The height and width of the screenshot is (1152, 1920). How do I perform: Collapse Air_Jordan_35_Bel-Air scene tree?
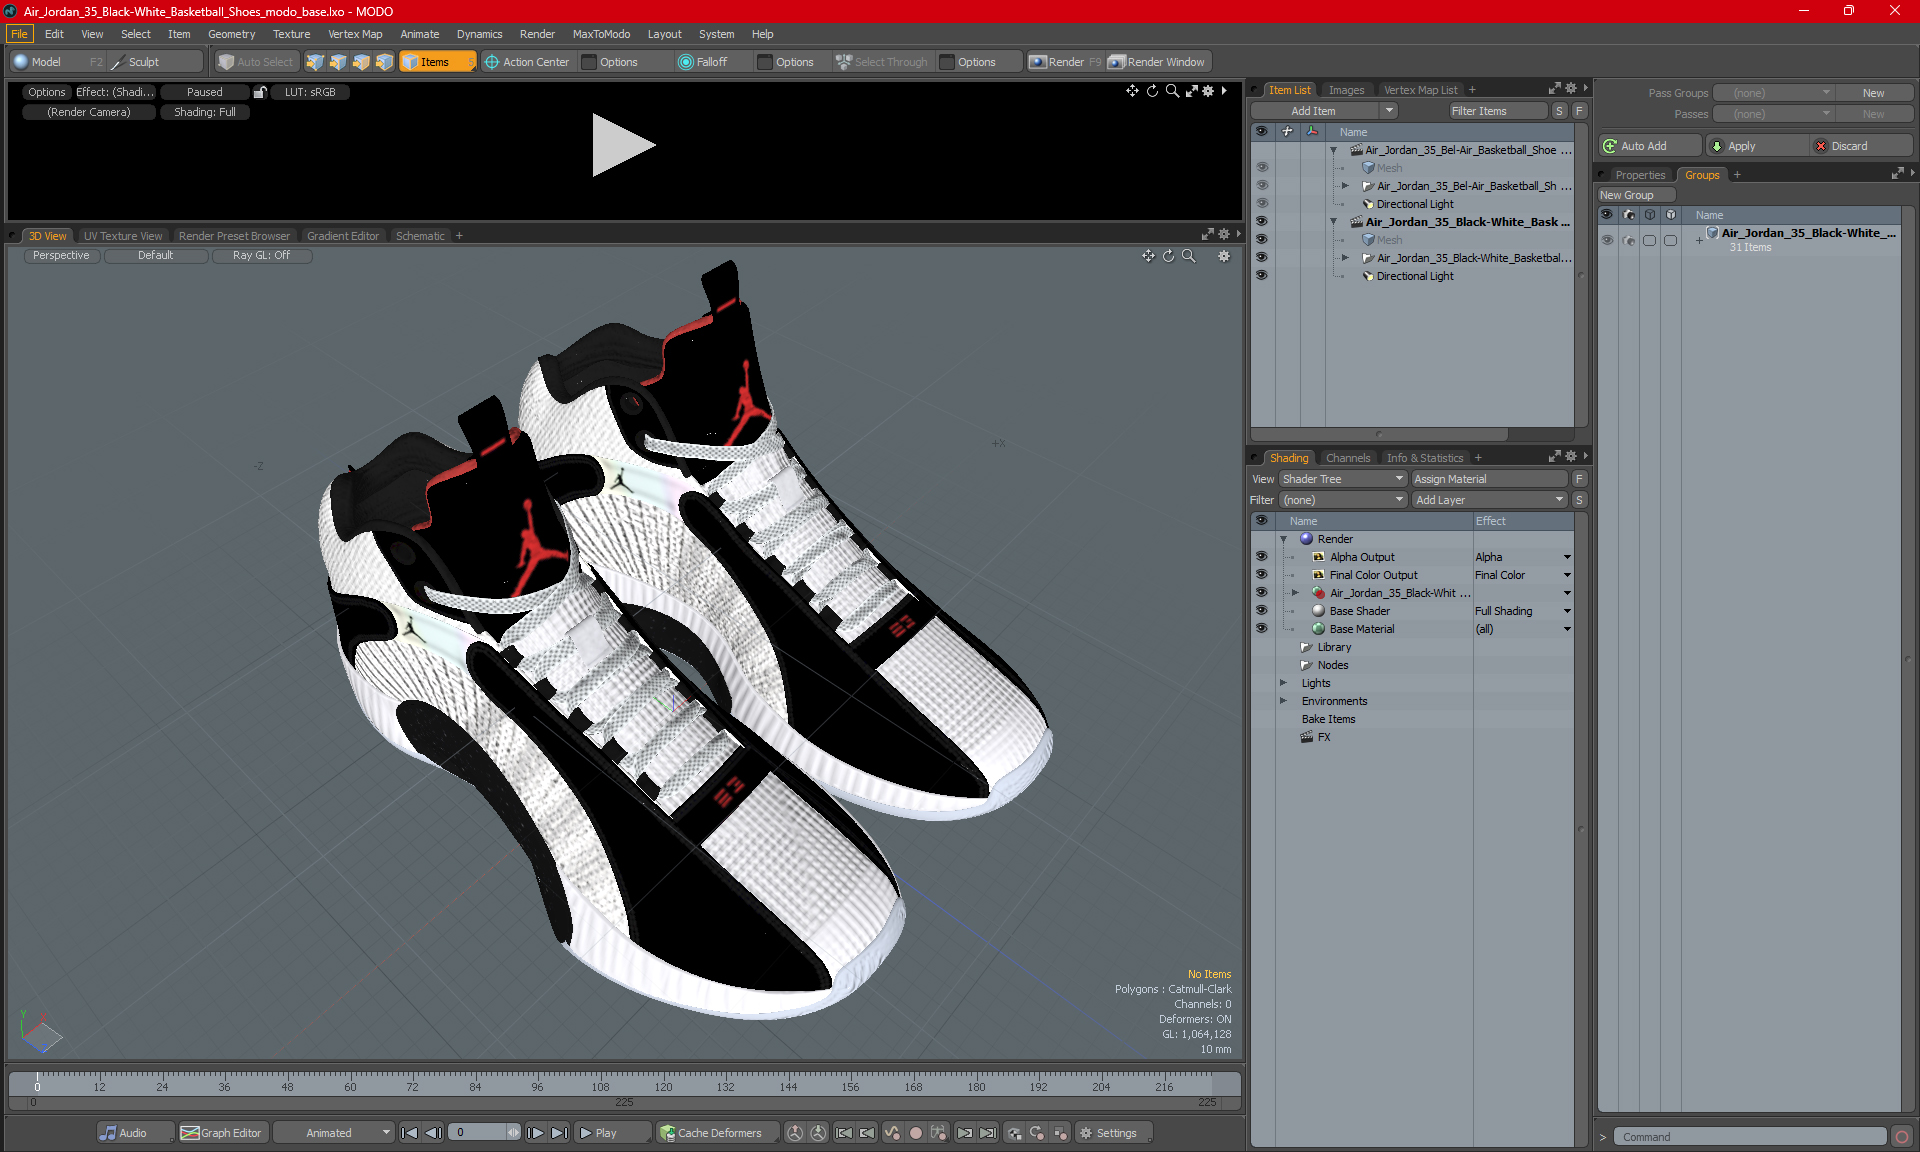pos(1333,150)
